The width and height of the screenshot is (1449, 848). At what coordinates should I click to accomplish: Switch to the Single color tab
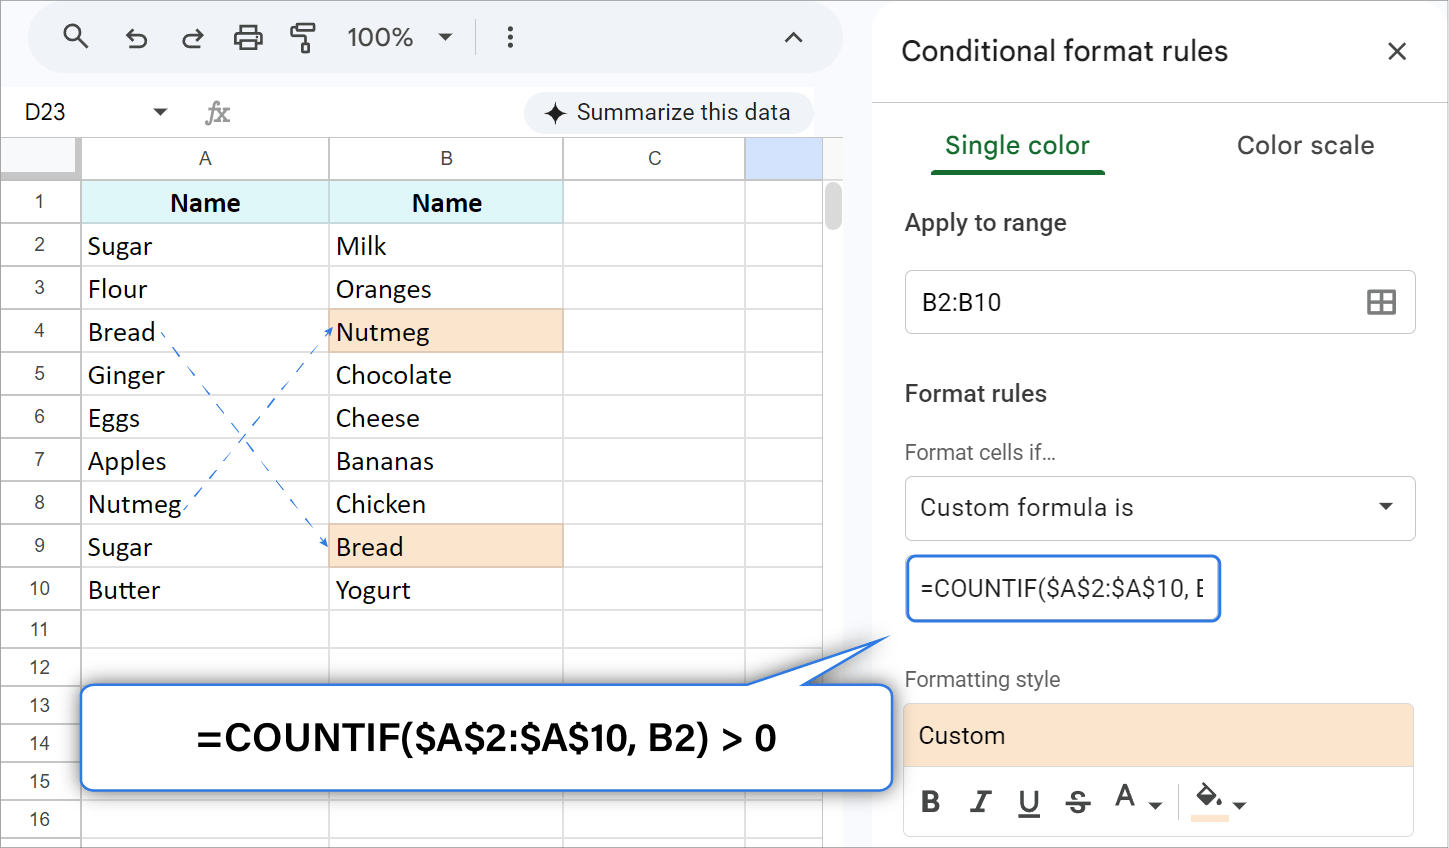point(1017,146)
